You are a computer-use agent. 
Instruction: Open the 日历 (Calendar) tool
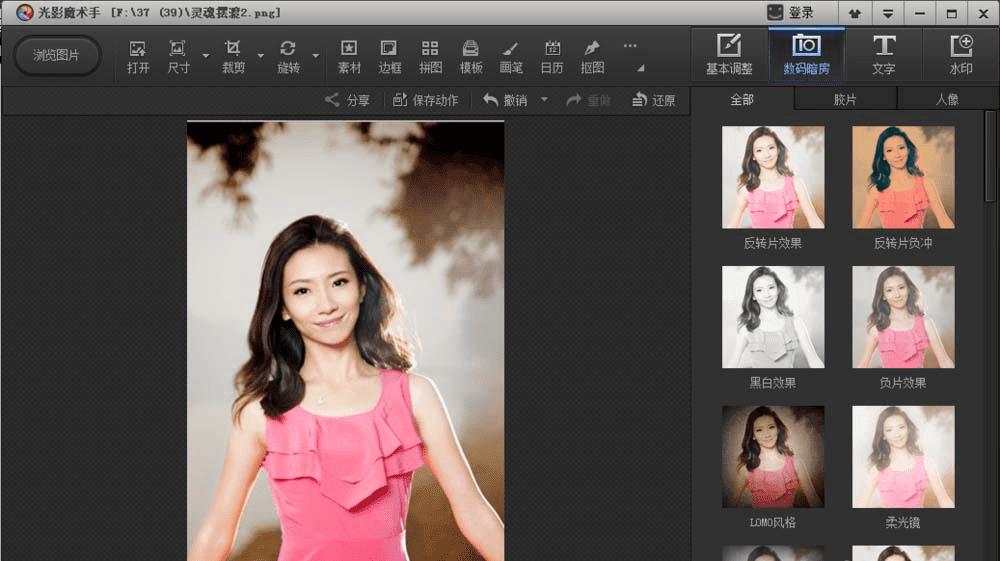[x=552, y=56]
